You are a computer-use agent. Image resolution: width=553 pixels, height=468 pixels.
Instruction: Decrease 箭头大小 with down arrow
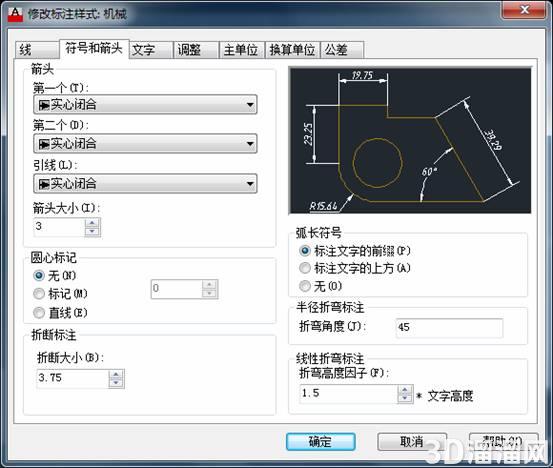(x=93, y=231)
